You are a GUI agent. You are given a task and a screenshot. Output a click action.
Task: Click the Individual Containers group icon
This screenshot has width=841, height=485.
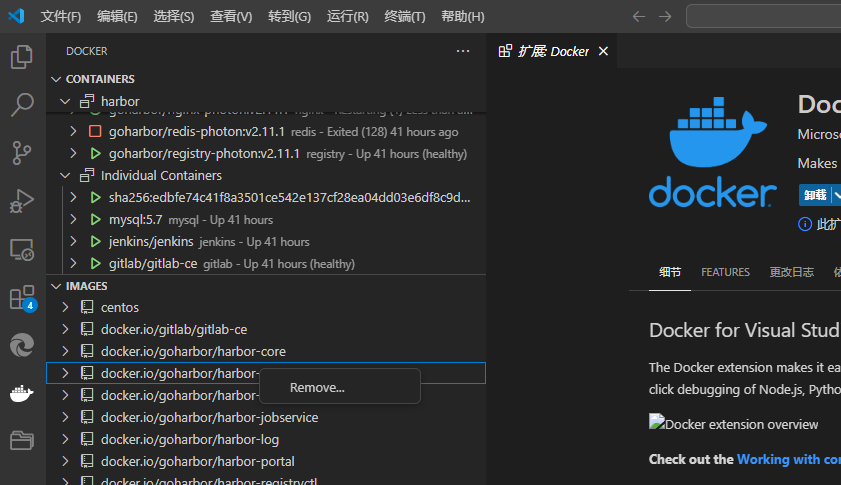tap(87, 175)
